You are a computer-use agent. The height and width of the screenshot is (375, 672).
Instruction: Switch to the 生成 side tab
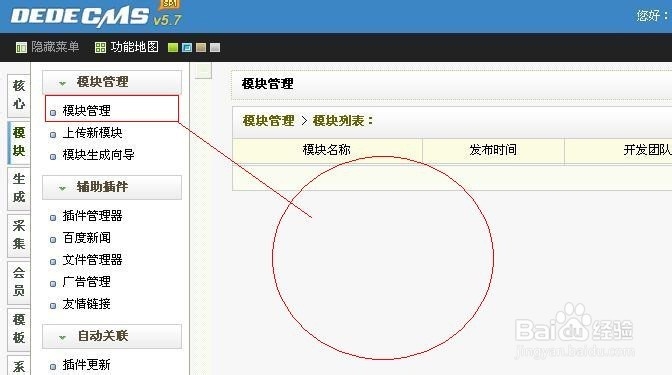click(x=19, y=188)
